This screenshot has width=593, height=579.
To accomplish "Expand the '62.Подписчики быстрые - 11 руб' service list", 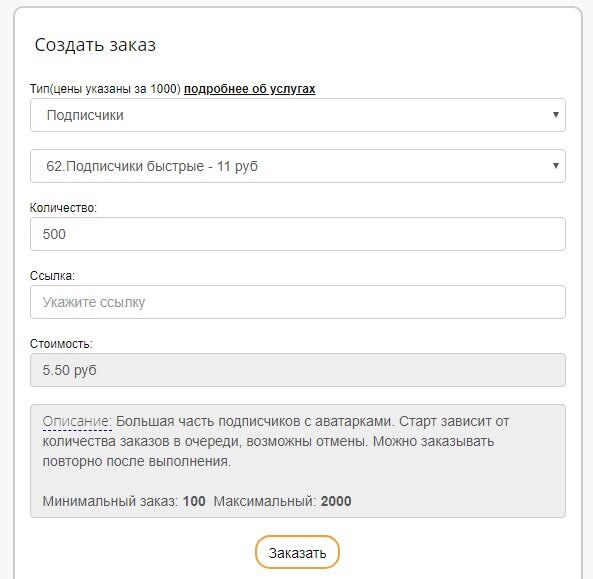I will click(298, 166).
